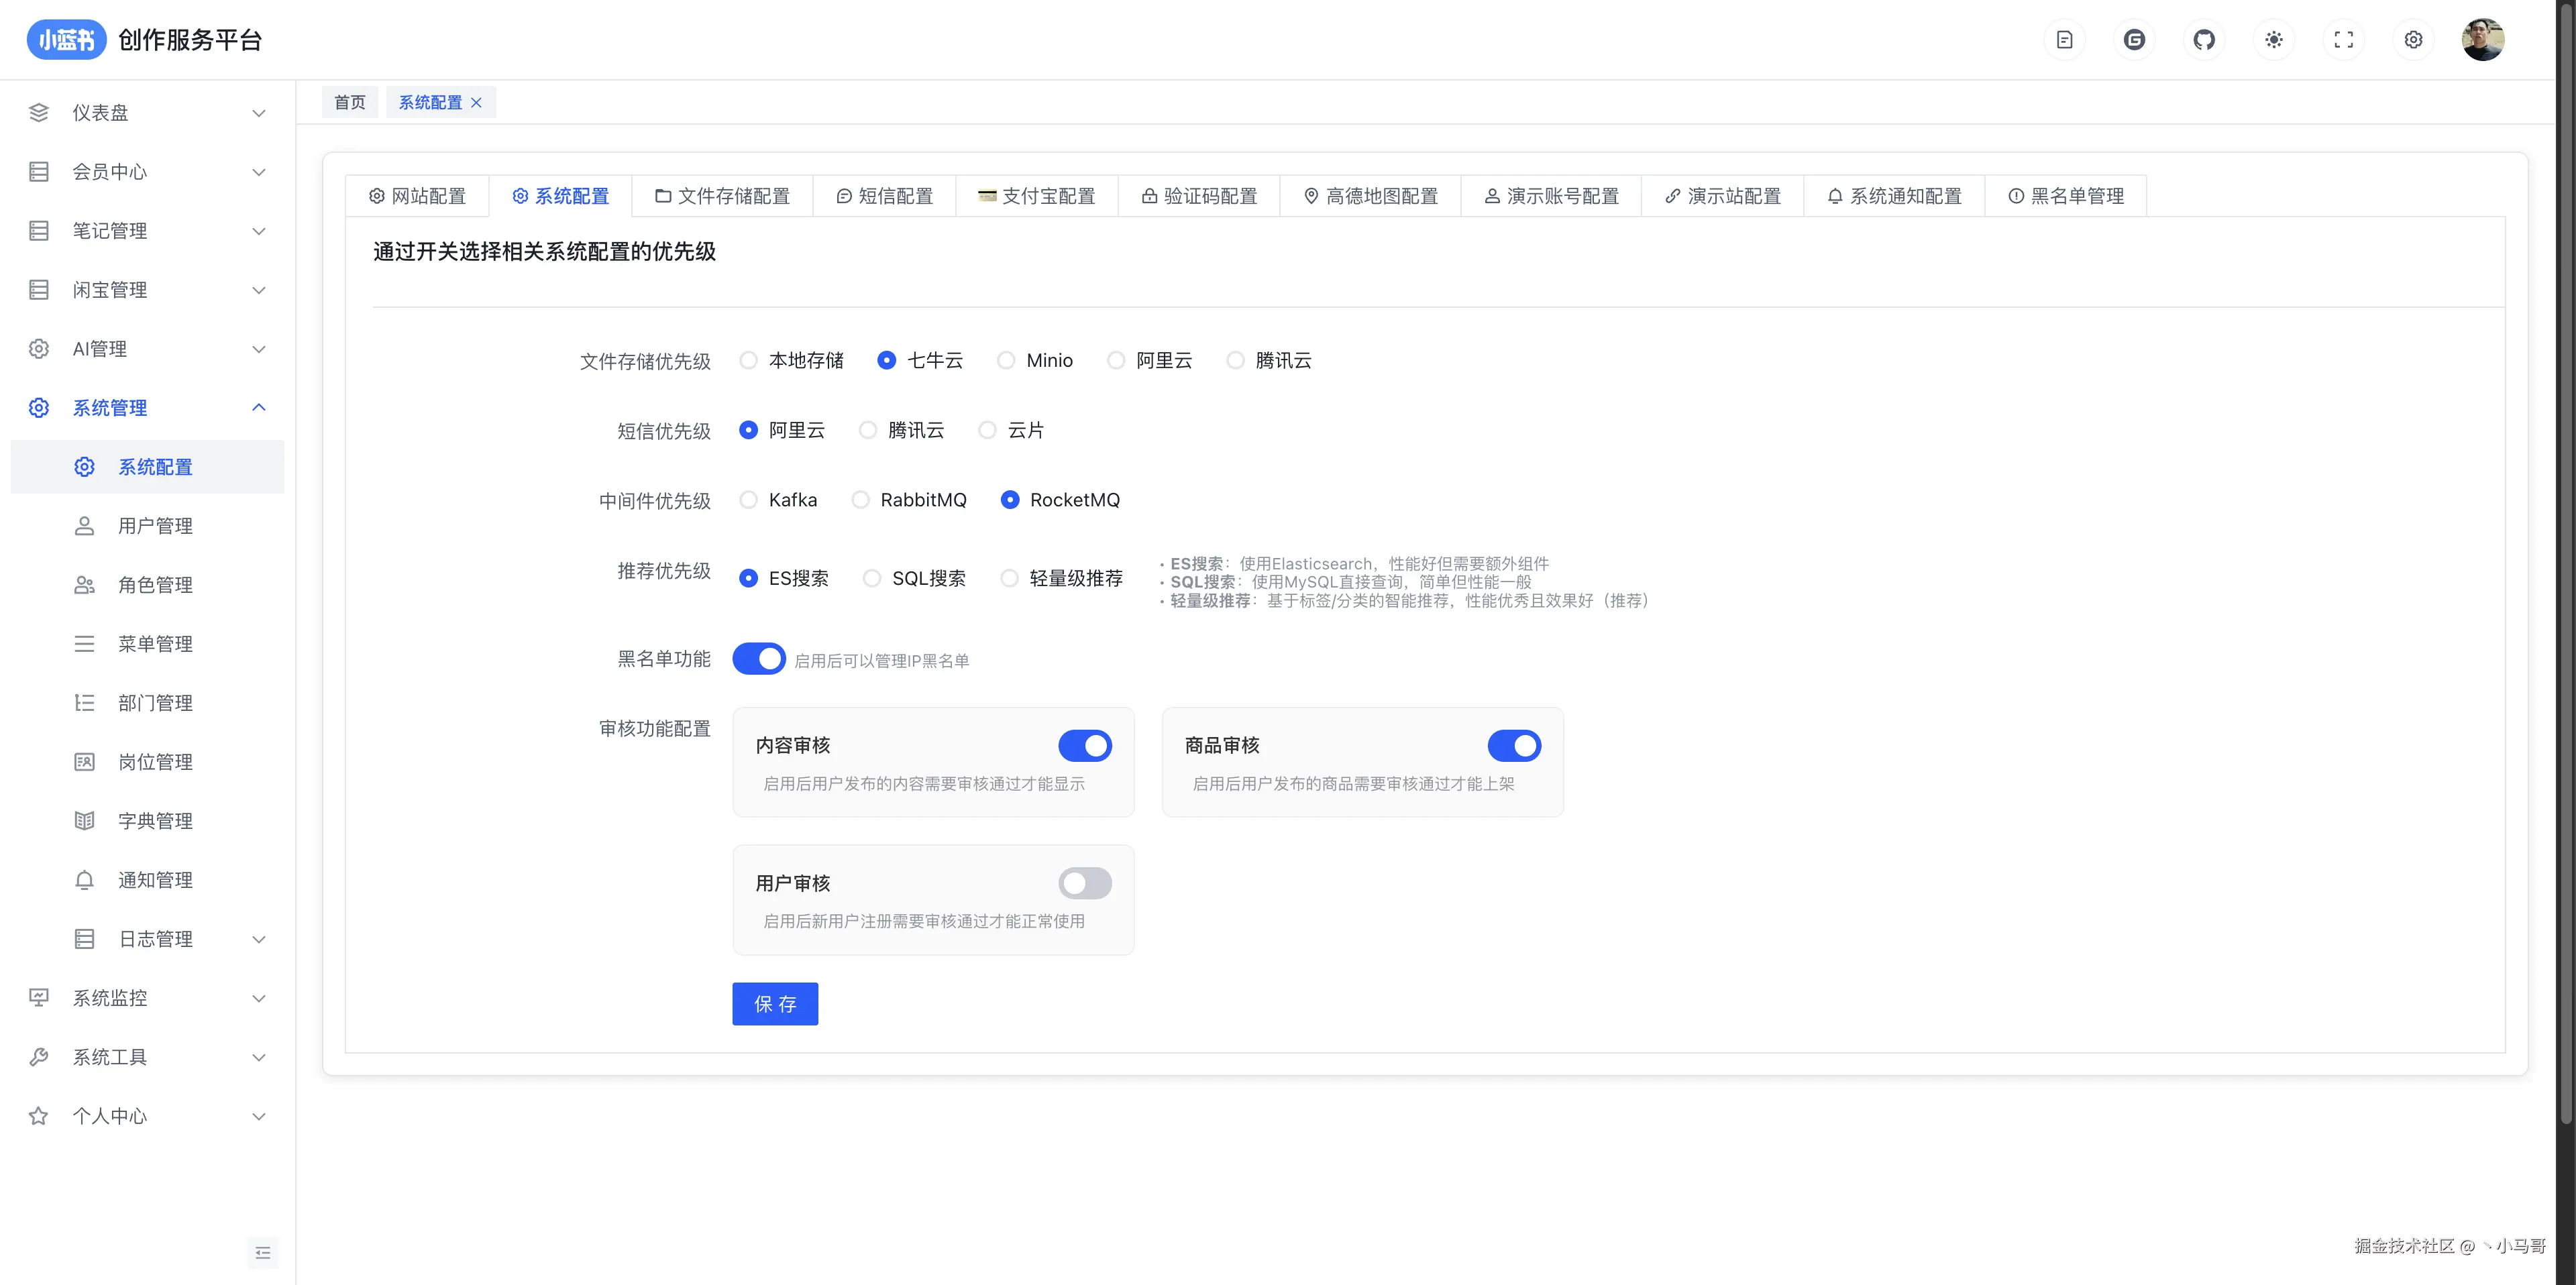Switch to 文件存储配置 tab
Viewport: 2576px width, 1285px height.
(x=723, y=196)
